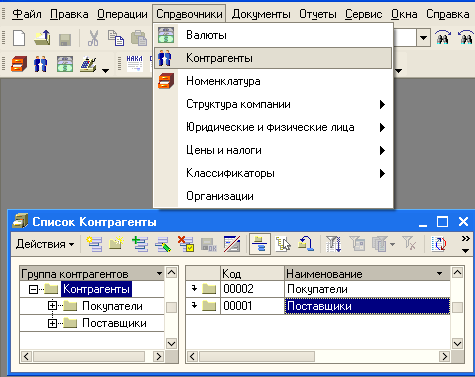Click the filter by current value icon
The width and height of the screenshot is (475, 377).
[357, 244]
